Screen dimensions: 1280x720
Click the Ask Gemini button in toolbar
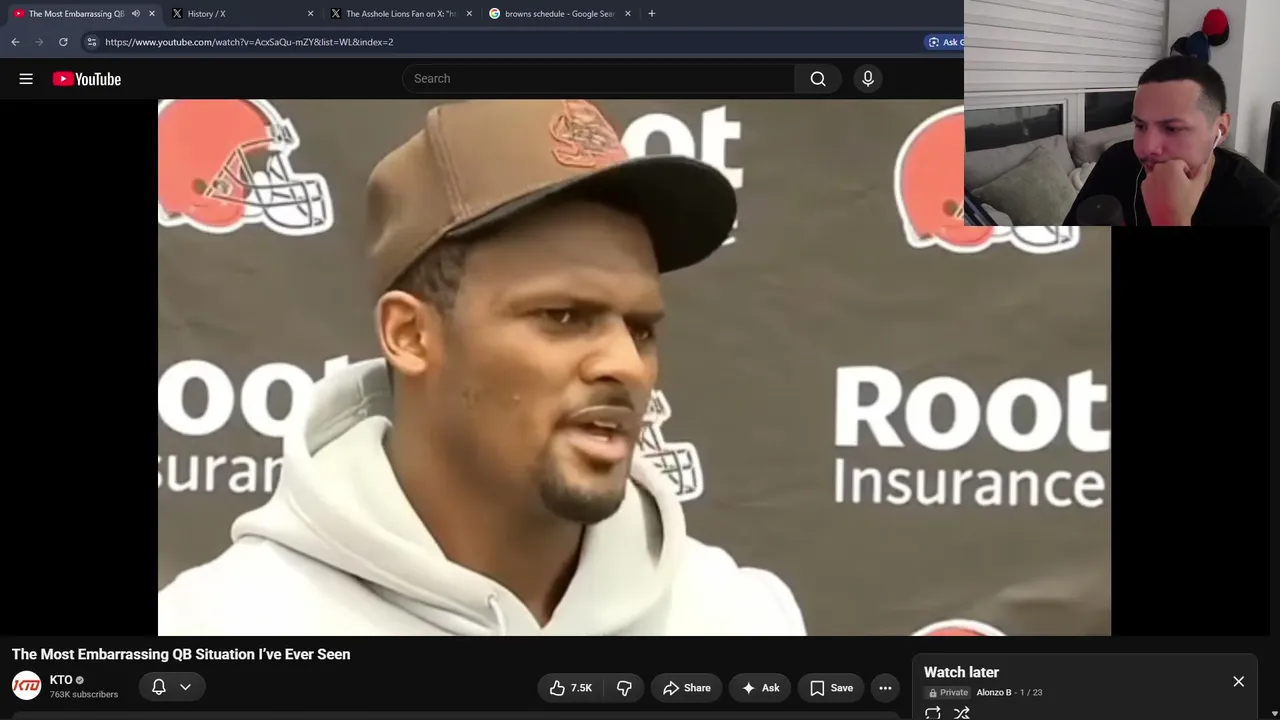944,42
